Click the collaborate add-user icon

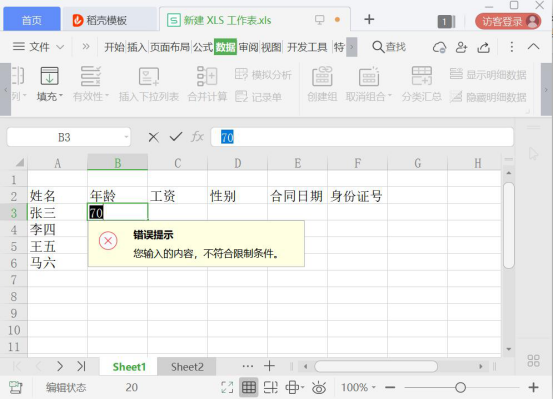tap(461, 47)
